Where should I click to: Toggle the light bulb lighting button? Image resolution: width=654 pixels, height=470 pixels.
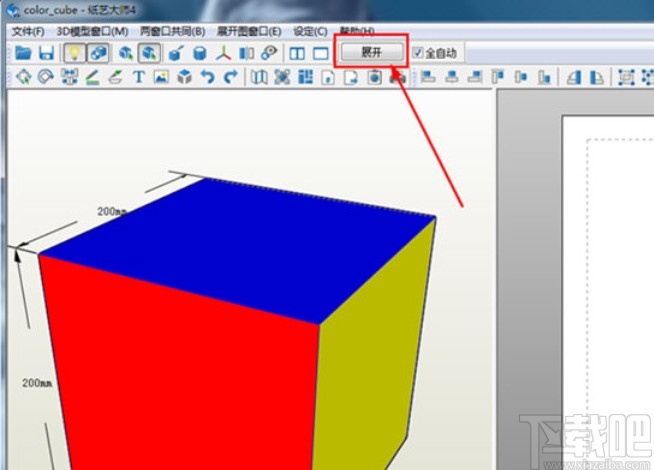tap(75, 53)
